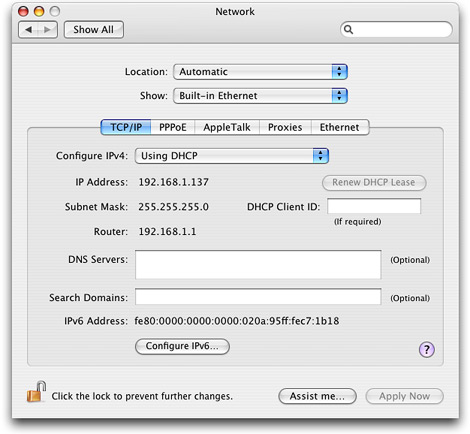Open the Proxies tab
The image size is (470, 434).
click(285, 127)
